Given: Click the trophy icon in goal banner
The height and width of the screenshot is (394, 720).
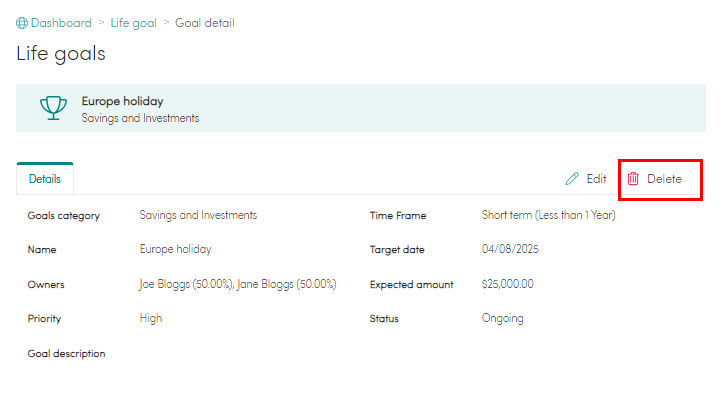Looking at the screenshot, I should (53, 108).
